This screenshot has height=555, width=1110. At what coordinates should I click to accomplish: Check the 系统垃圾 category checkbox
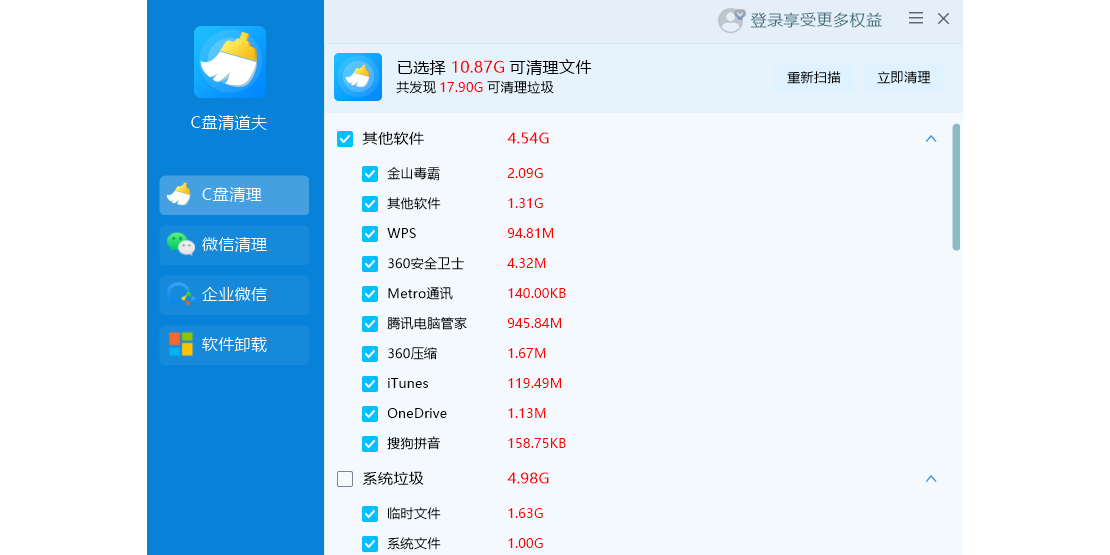click(x=345, y=479)
